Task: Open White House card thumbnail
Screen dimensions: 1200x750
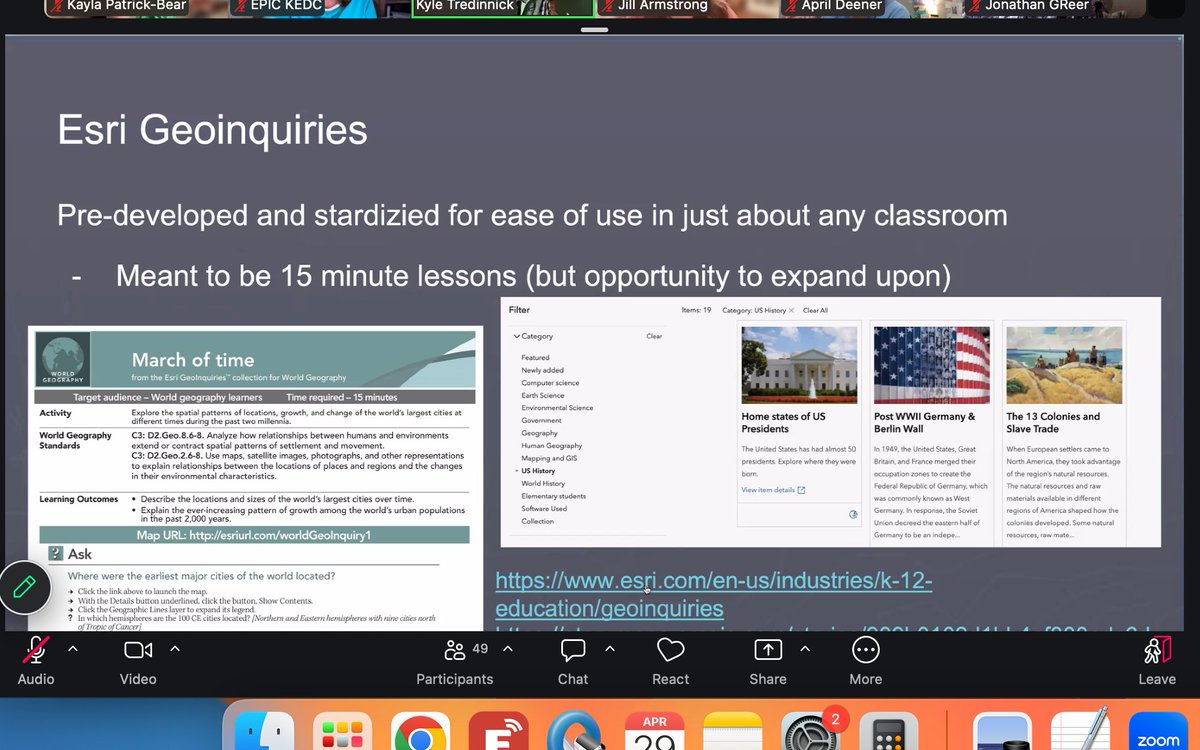Action: coord(799,365)
